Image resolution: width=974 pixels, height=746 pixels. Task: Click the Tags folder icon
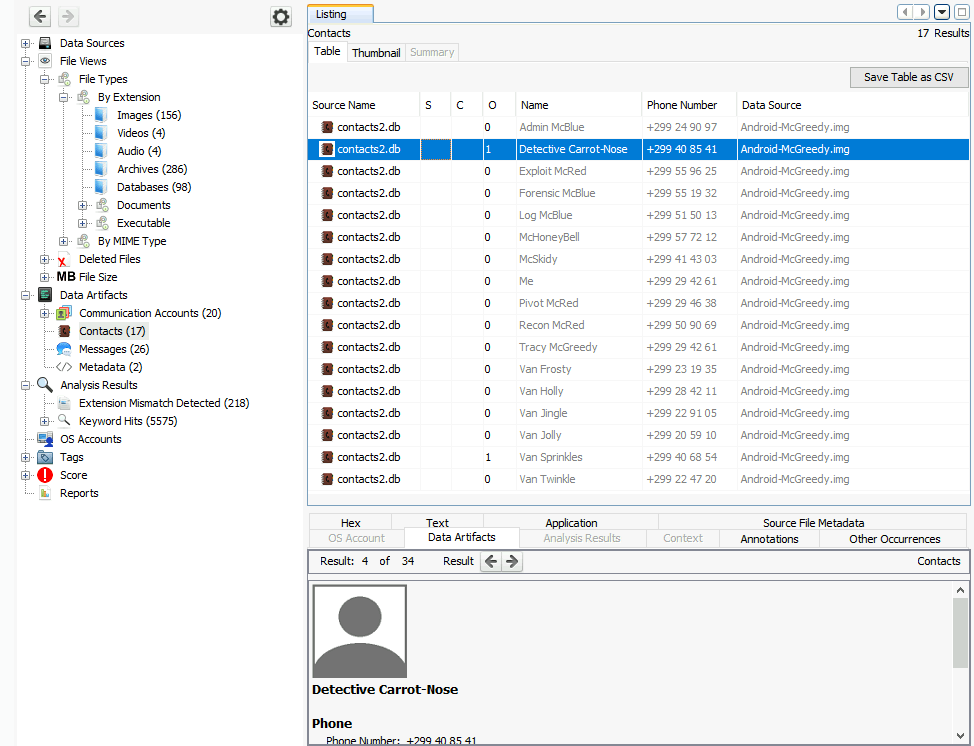click(45, 457)
